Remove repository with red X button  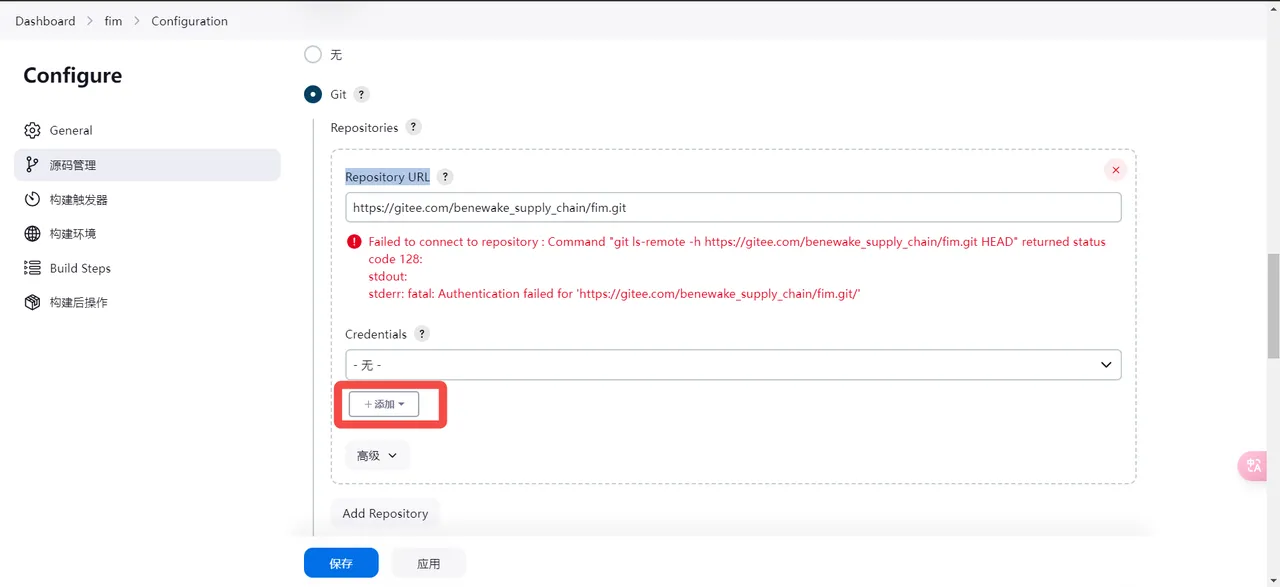tap(1115, 170)
